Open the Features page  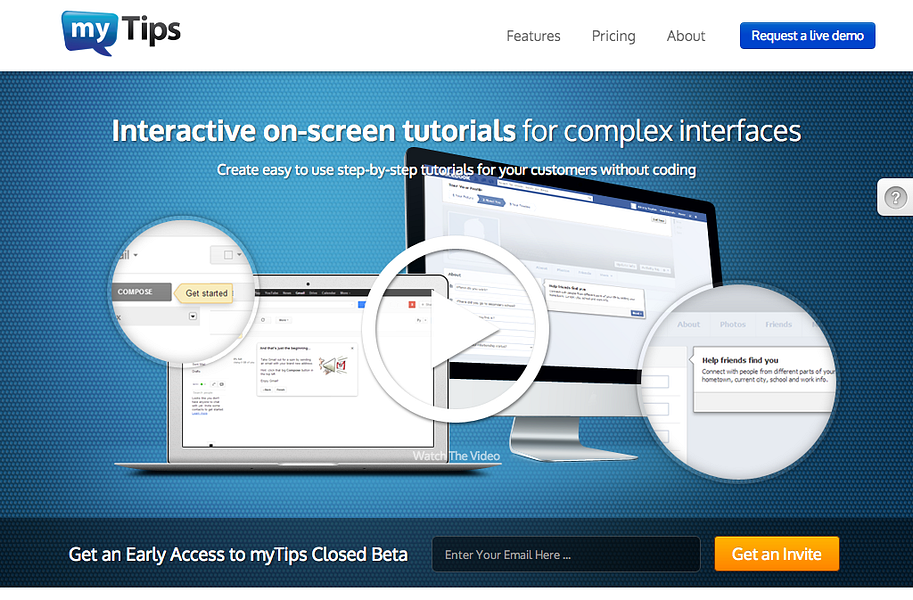(533, 36)
